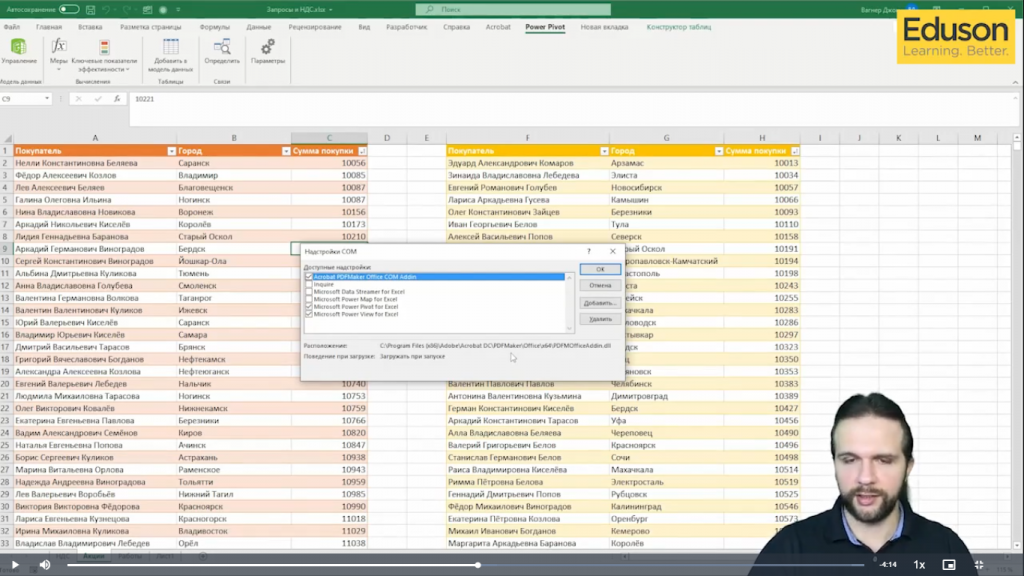Switch to the Главная tab
Viewport: 1024px width, 576px height.
tap(49, 27)
